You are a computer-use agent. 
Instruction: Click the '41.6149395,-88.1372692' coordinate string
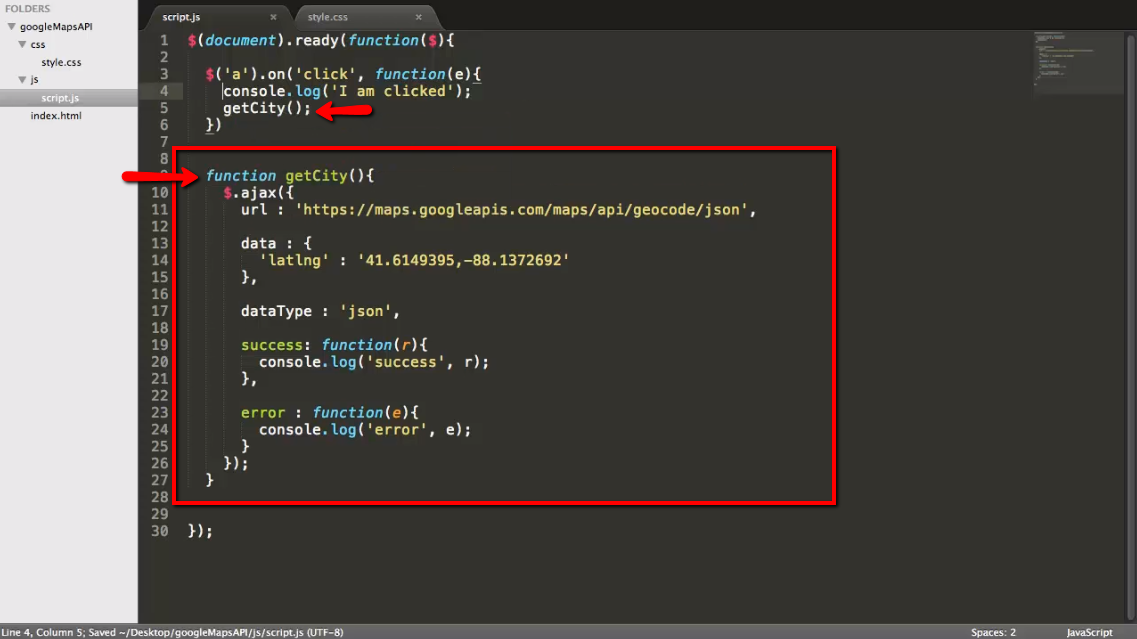pyautogui.click(x=463, y=260)
